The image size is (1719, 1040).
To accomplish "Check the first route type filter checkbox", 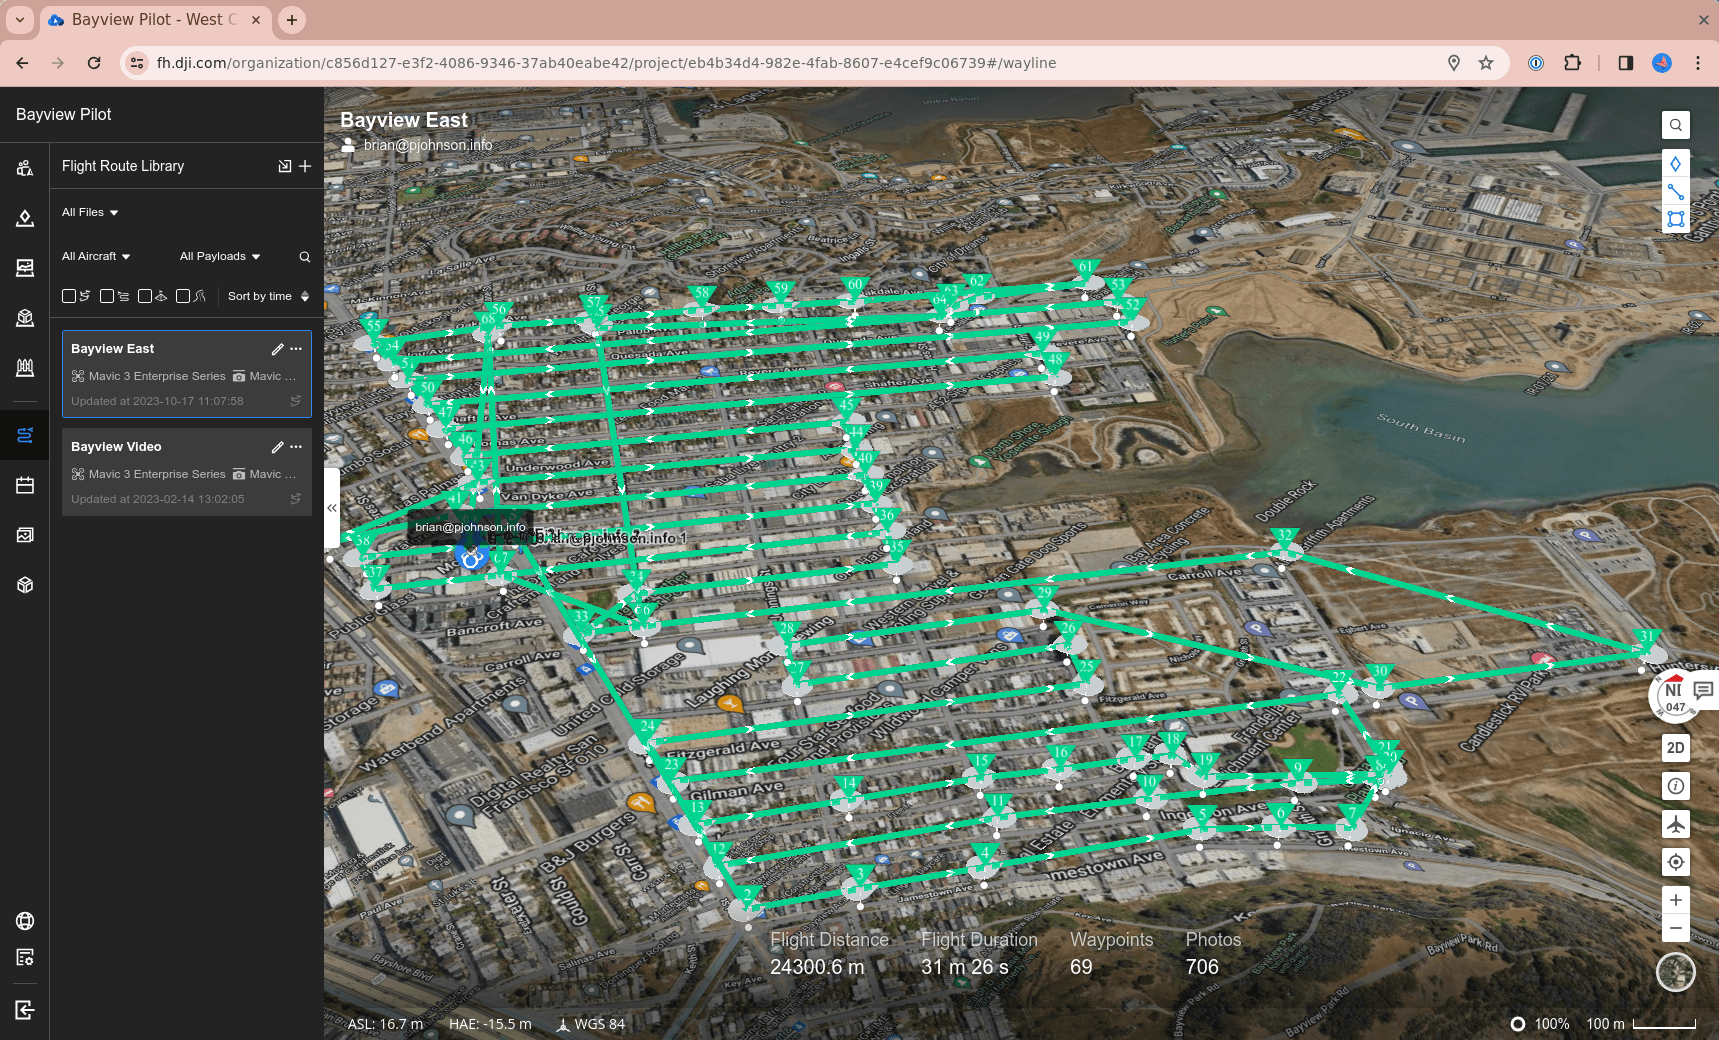I will pyautogui.click(x=69, y=296).
